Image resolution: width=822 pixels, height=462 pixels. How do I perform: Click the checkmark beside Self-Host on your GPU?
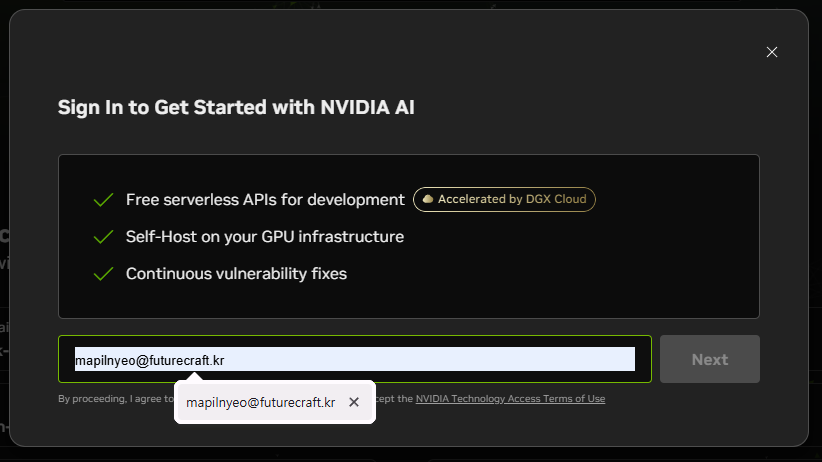click(x=103, y=237)
